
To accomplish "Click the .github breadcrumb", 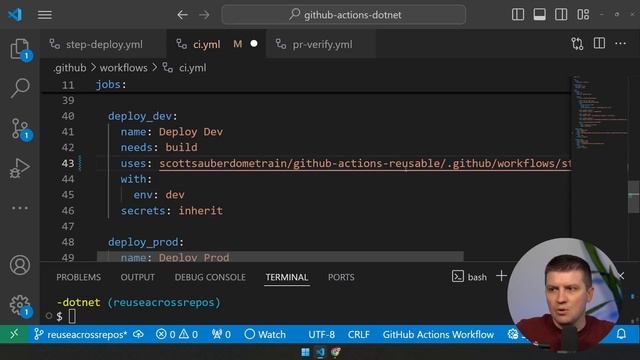I will 70,68.
